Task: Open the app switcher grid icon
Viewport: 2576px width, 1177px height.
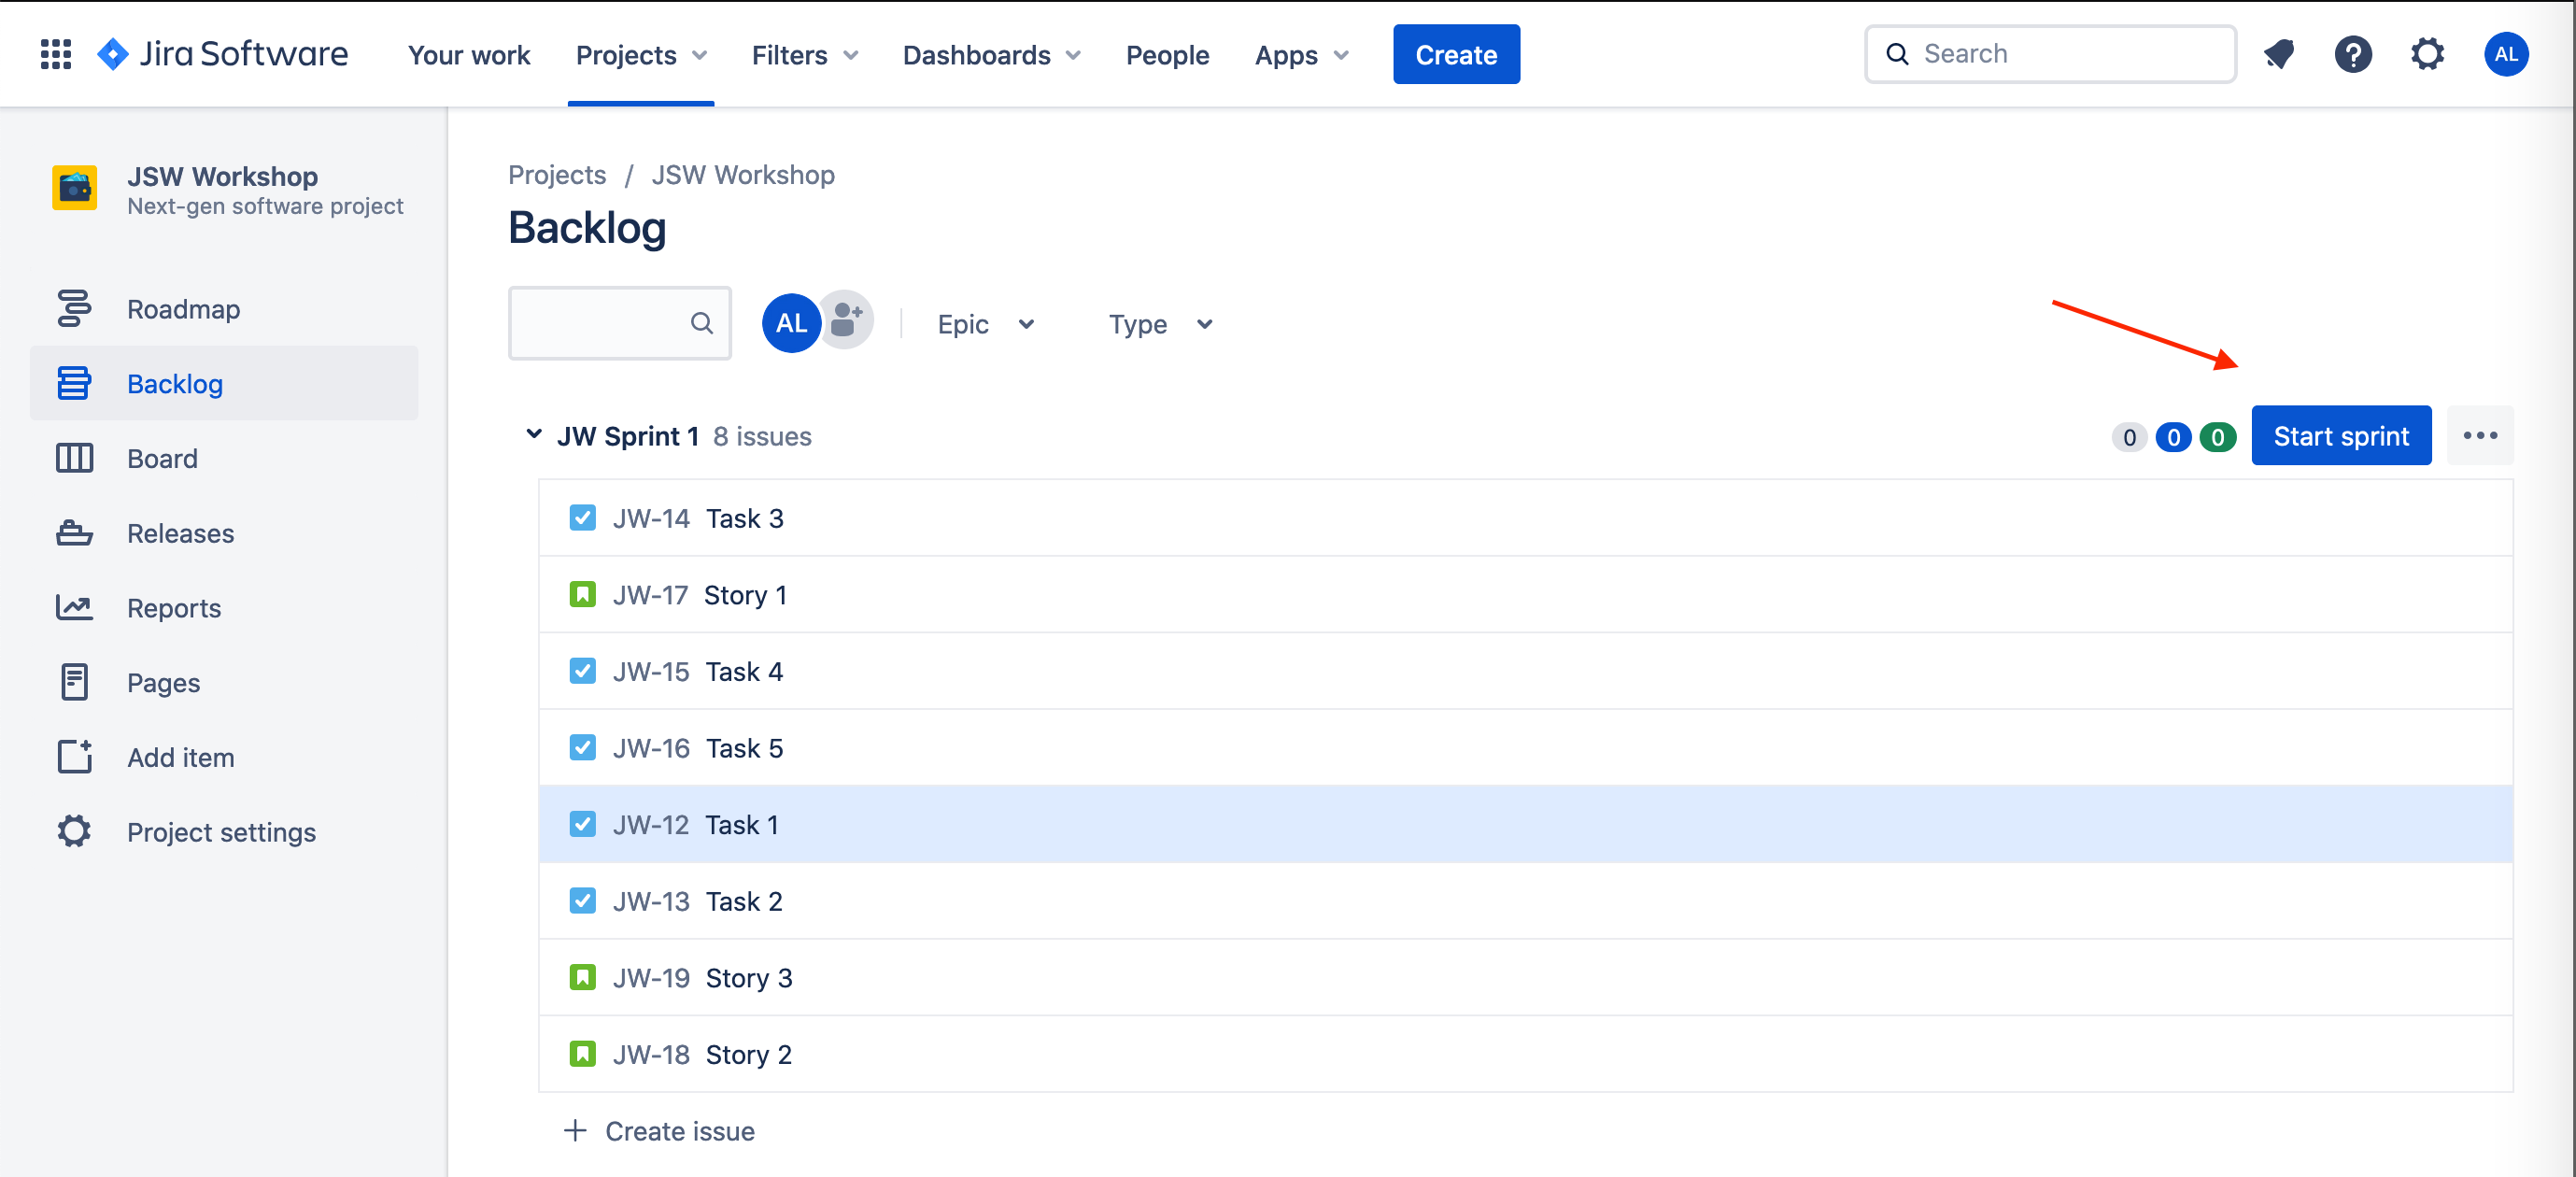Action: click(56, 54)
